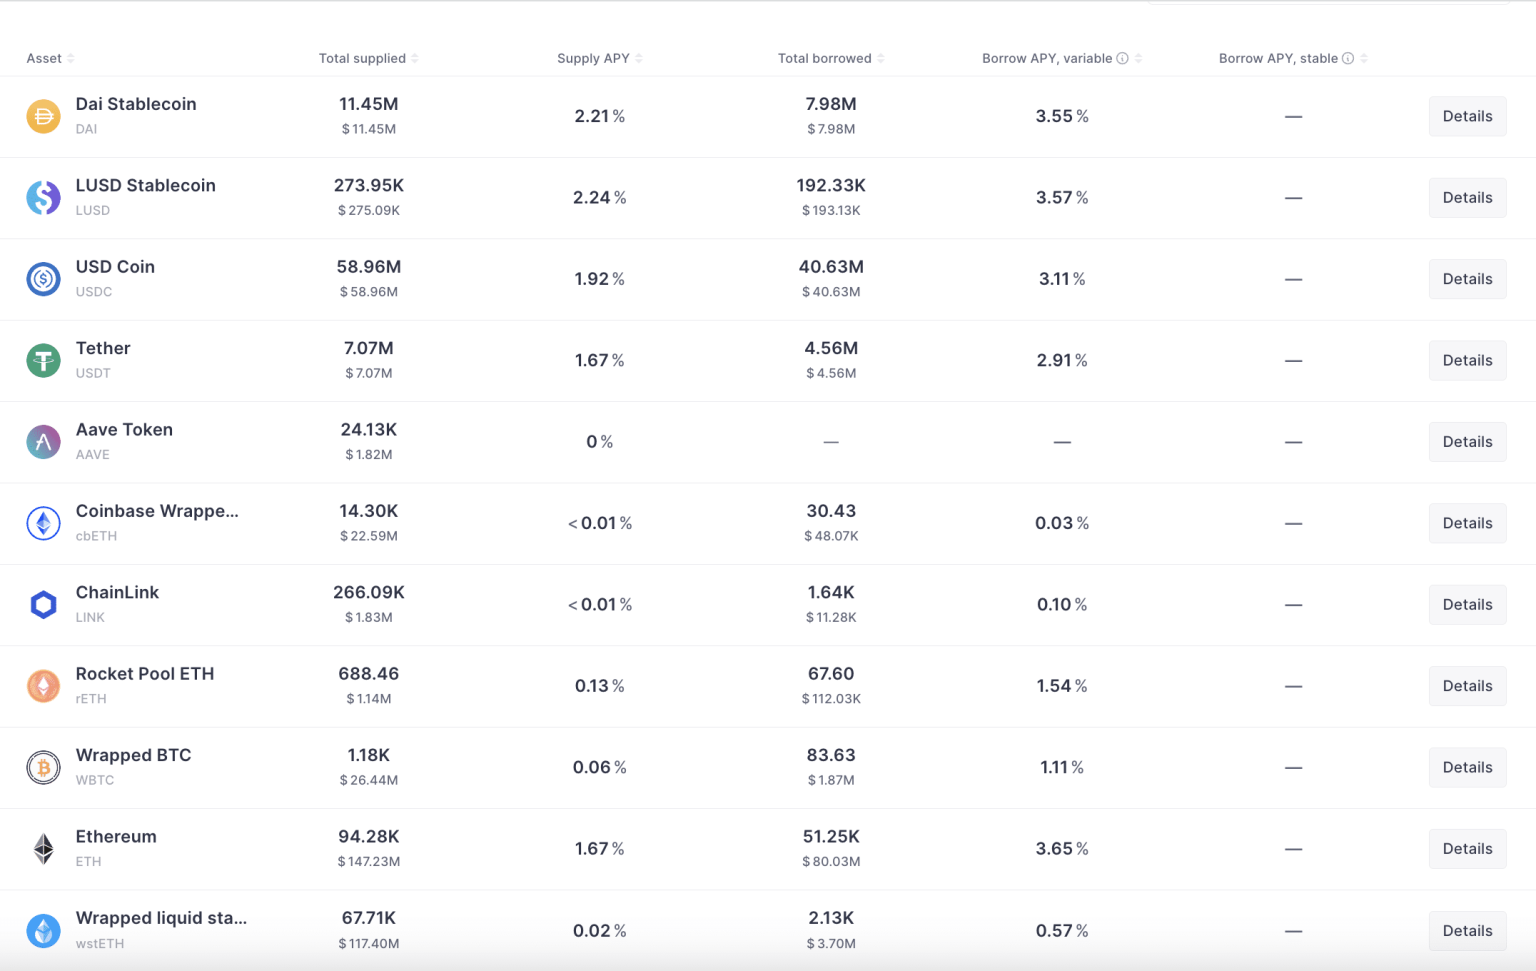This screenshot has height=971, width=1536.
Task: Click the Tether USDT logo
Action: click(x=43, y=360)
